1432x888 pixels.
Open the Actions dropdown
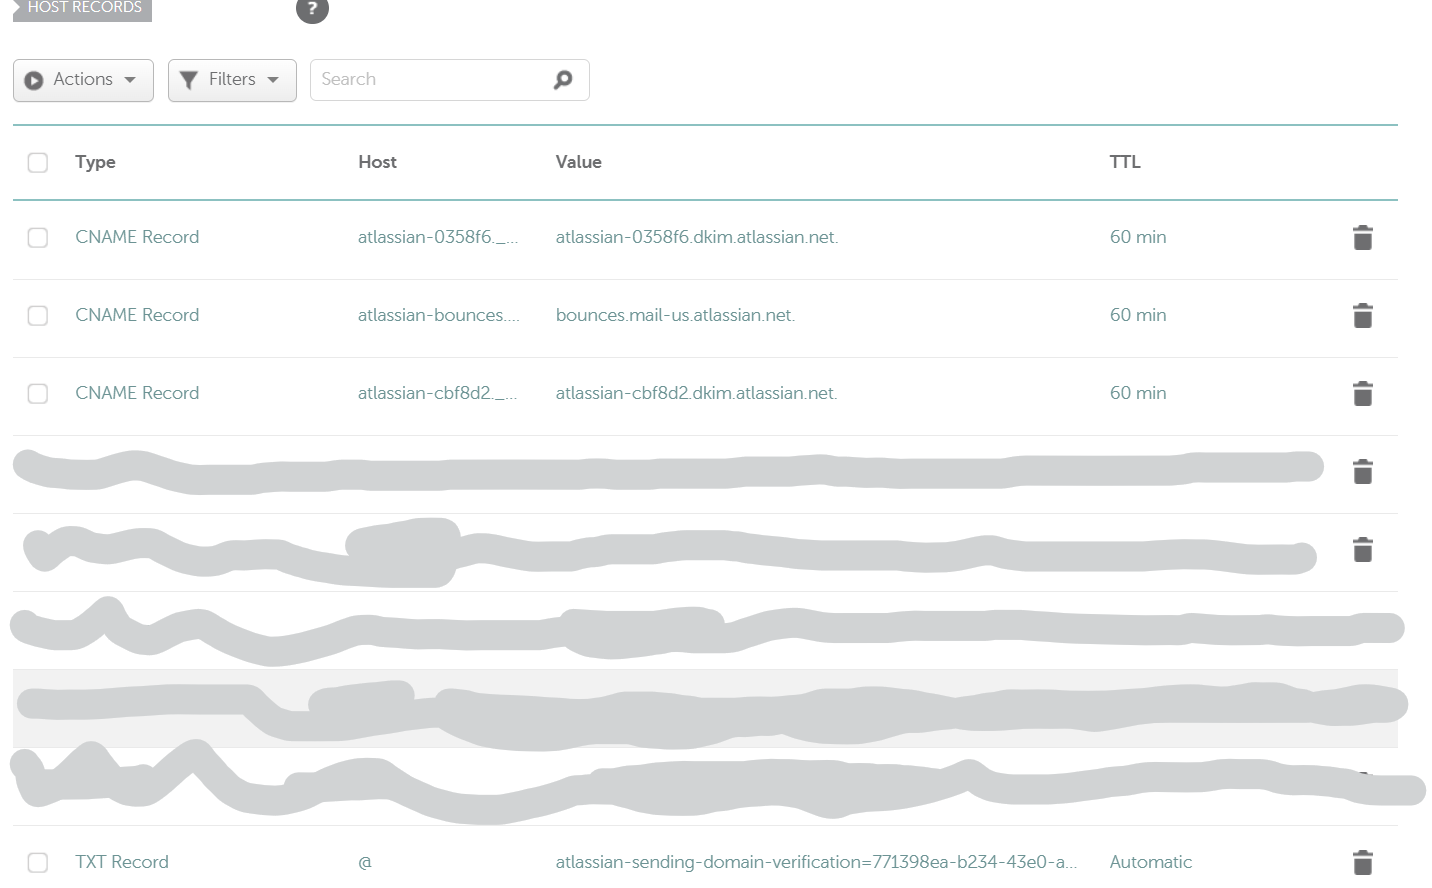click(x=83, y=80)
